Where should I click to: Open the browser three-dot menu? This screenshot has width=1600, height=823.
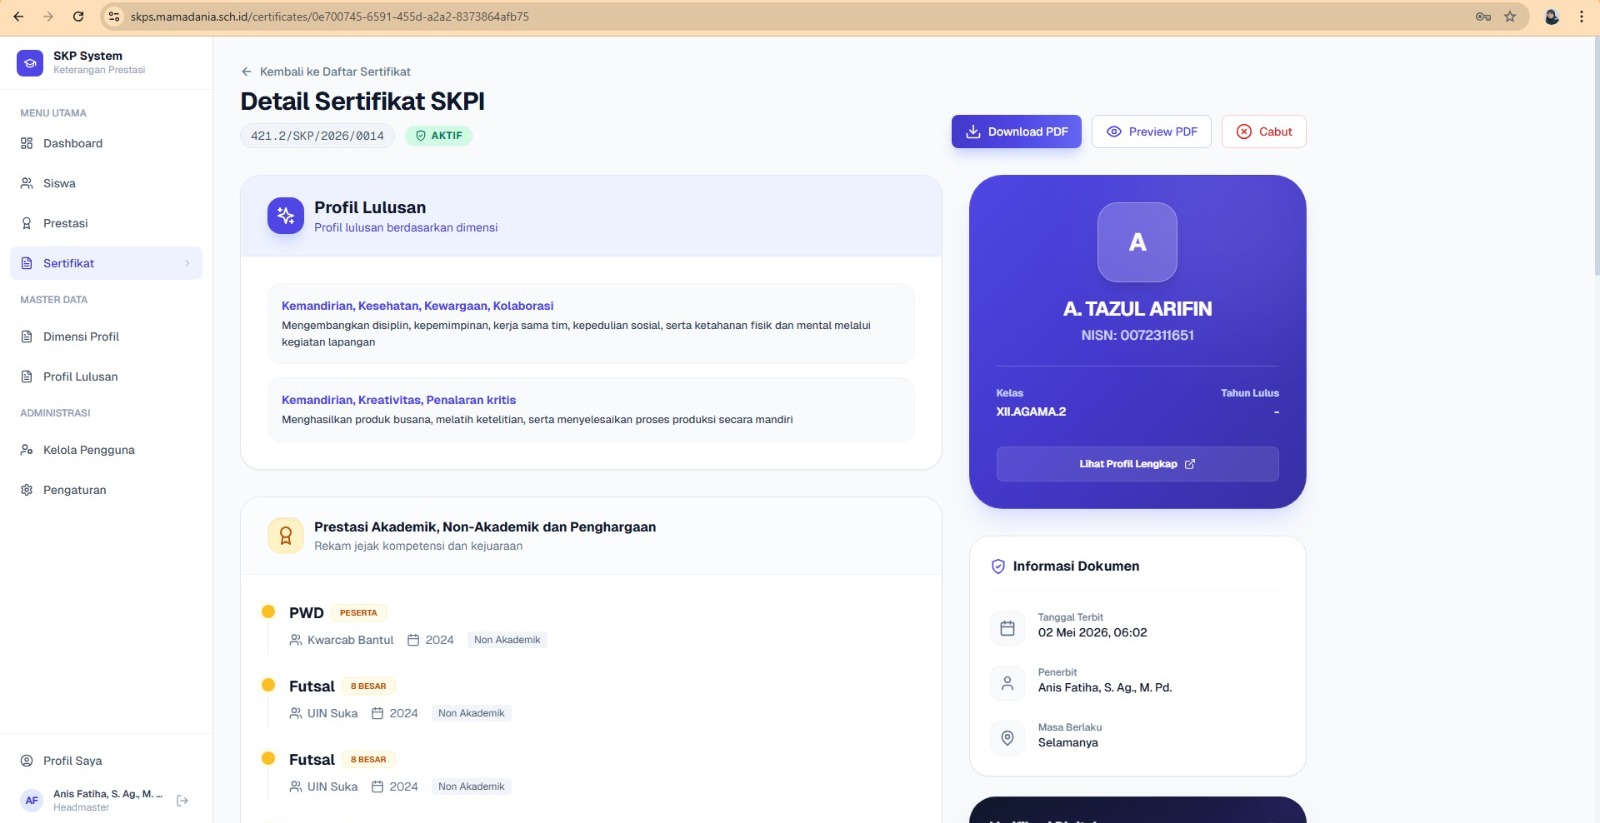click(1581, 16)
